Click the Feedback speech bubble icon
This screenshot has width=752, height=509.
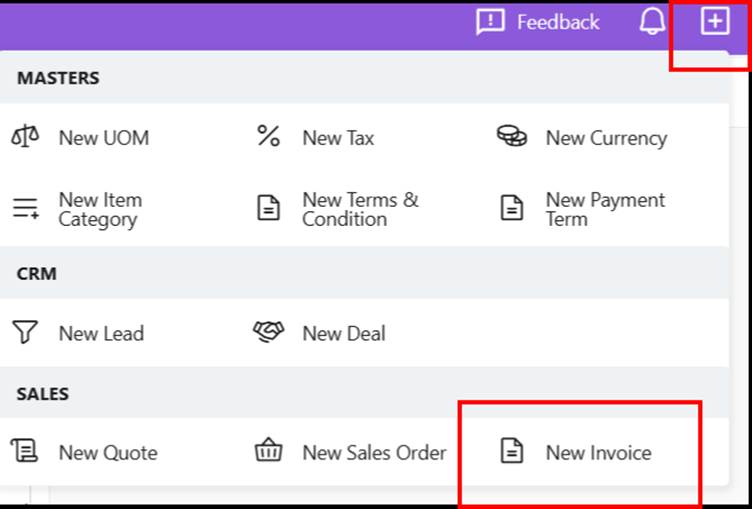(490, 22)
